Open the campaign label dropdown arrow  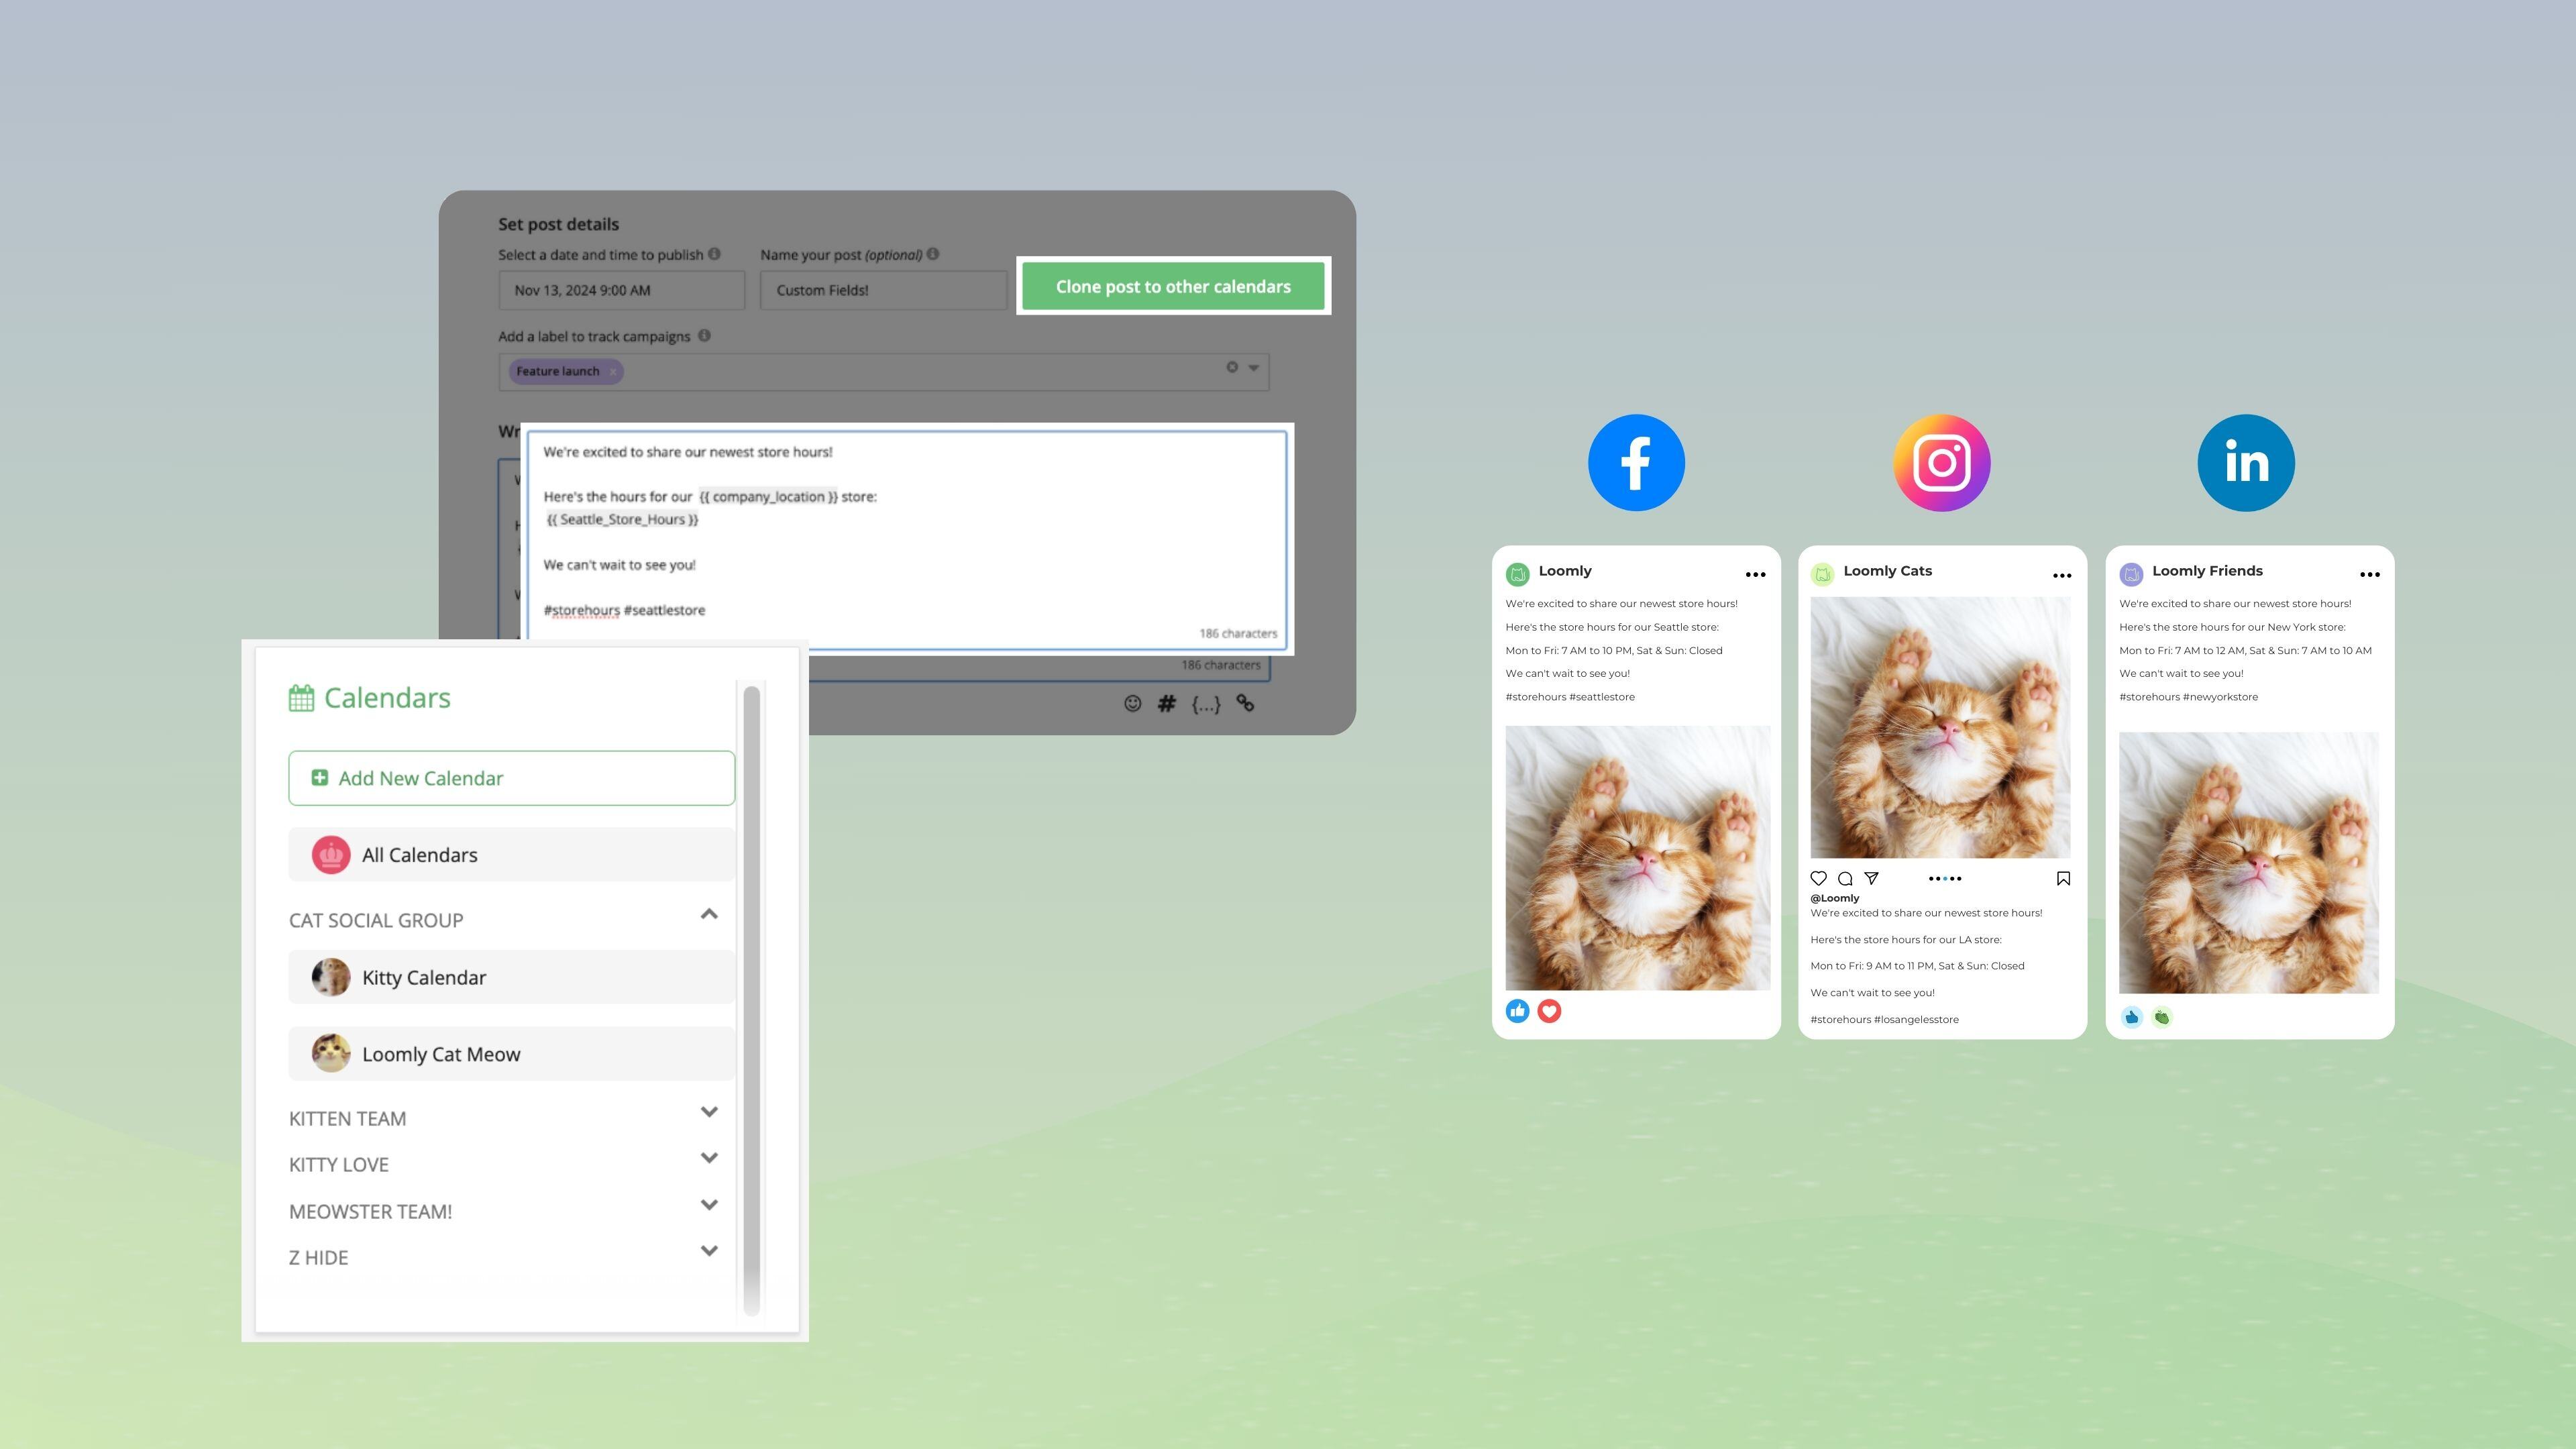(1253, 368)
